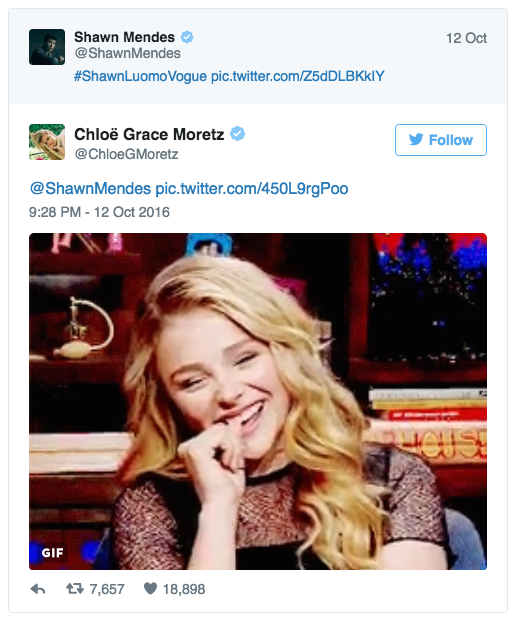
Task: Click the Chloë Grace Moretz display name
Action: [149, 134]
